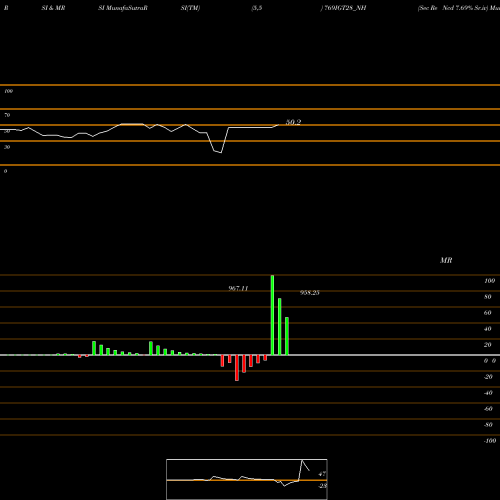Click the RSI axis label 100
This screenshot has height=500, width=500.
[8, 91]
